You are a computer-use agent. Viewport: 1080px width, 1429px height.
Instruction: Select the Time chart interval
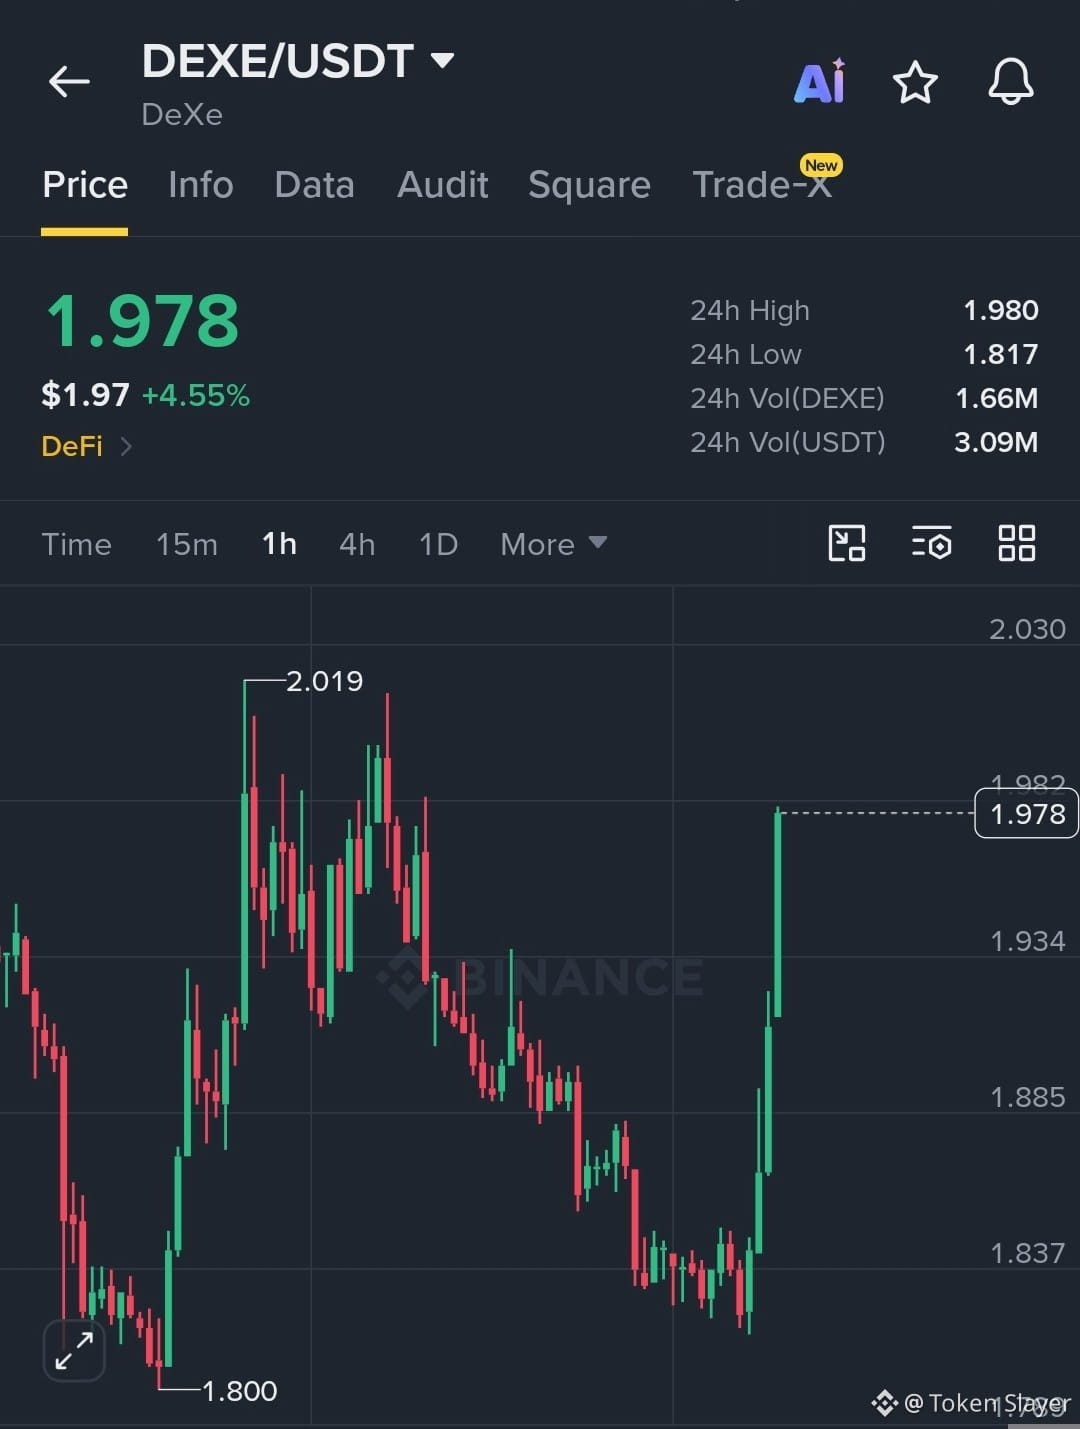point(76,544)
